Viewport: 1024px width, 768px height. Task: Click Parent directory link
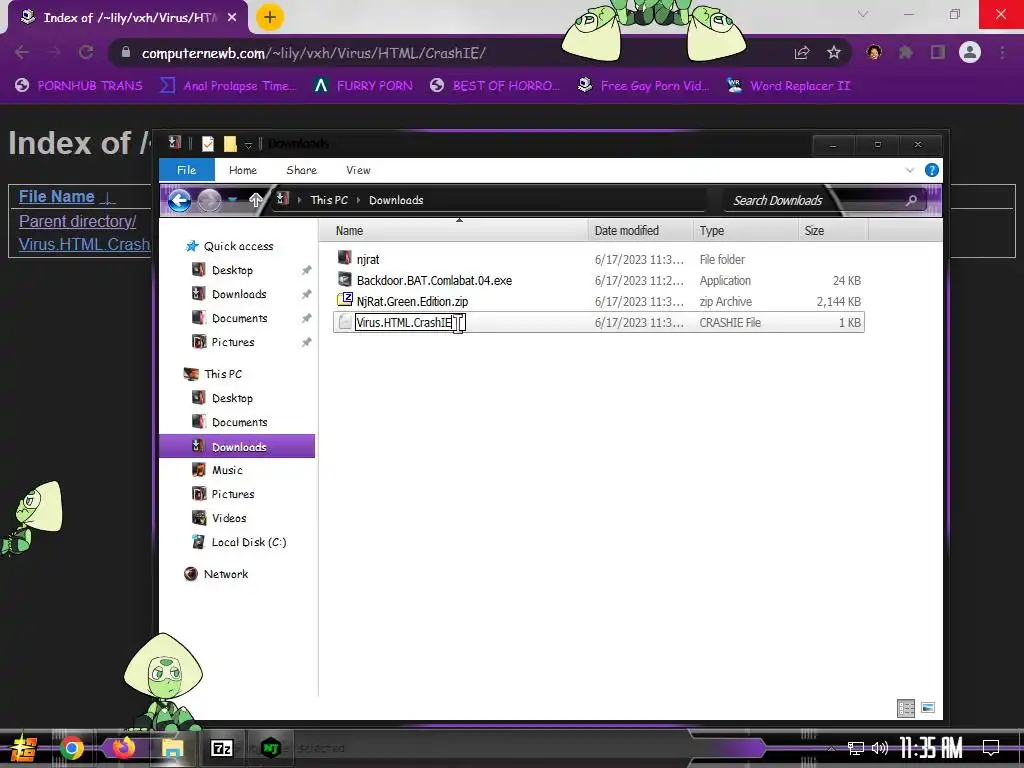(78, 221)
